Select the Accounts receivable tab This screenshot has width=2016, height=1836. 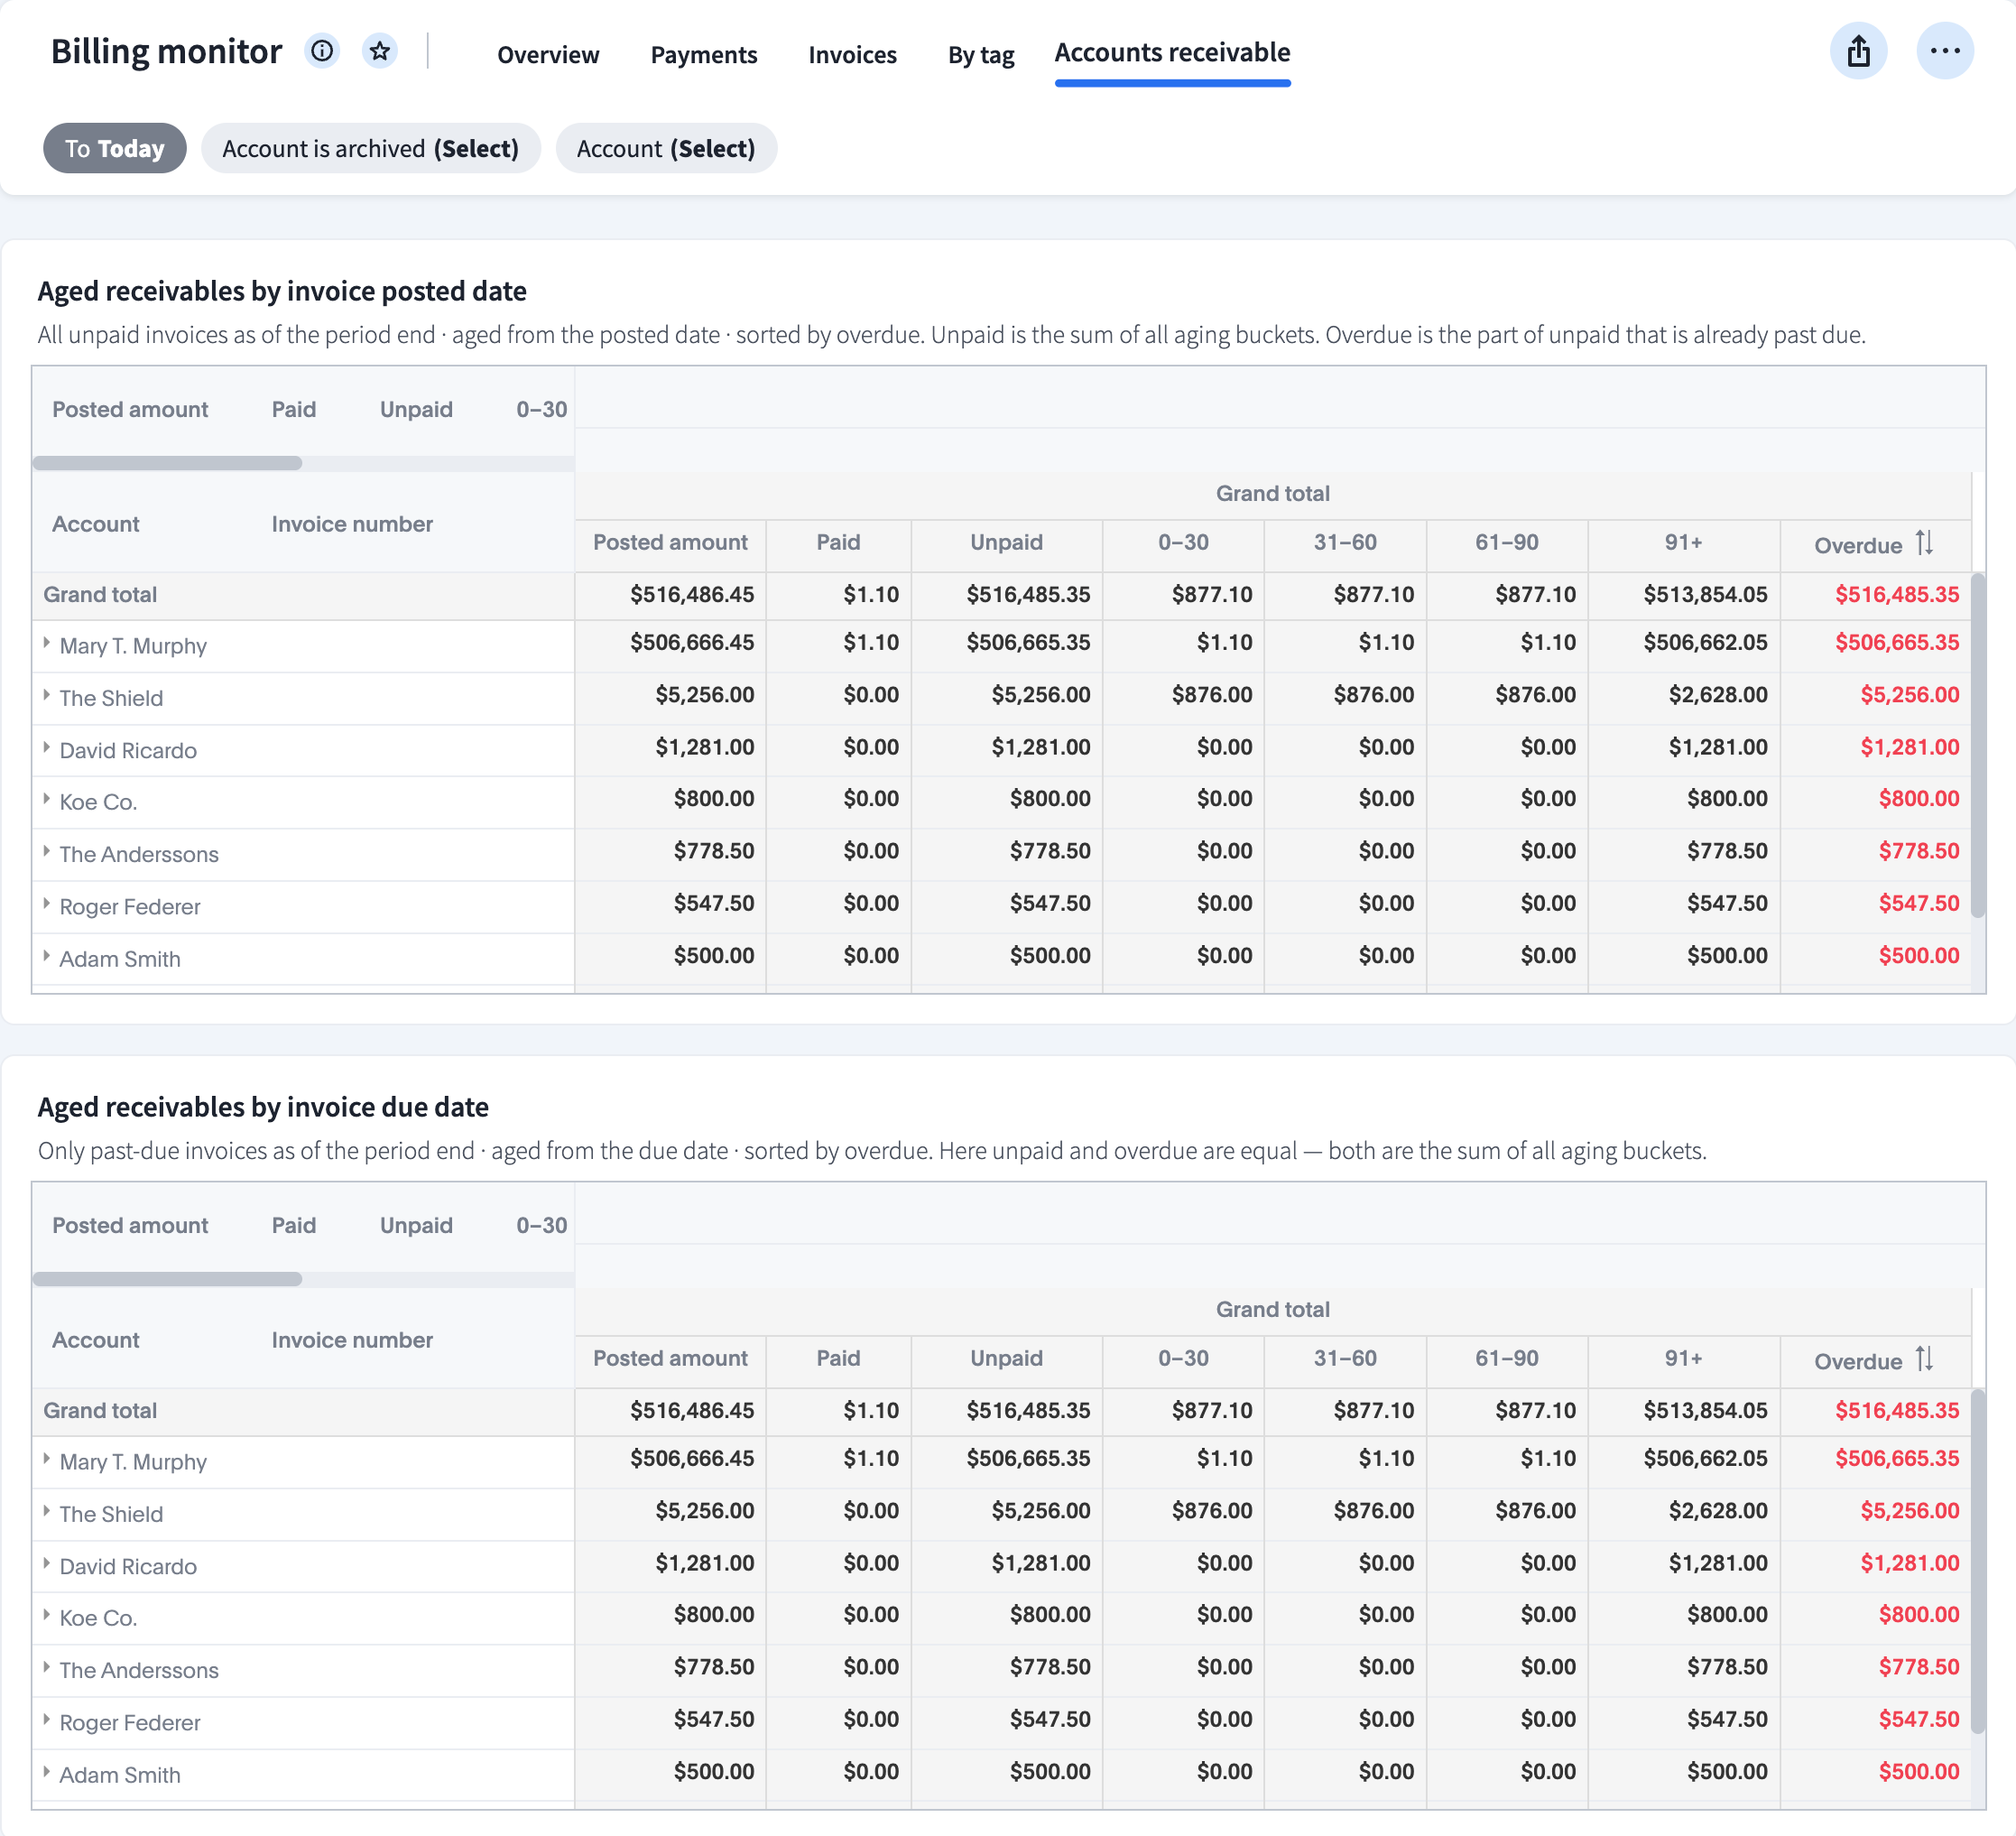1172,52
